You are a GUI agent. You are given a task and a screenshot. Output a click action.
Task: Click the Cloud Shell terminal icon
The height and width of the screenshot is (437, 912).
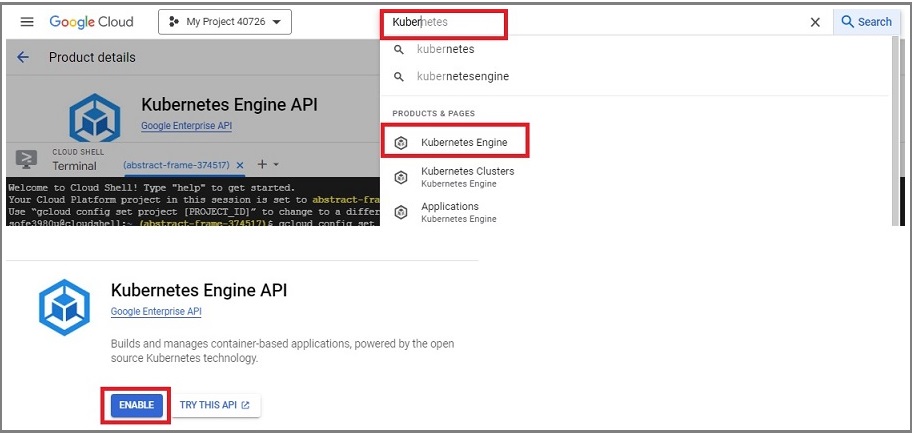(26, 159)
